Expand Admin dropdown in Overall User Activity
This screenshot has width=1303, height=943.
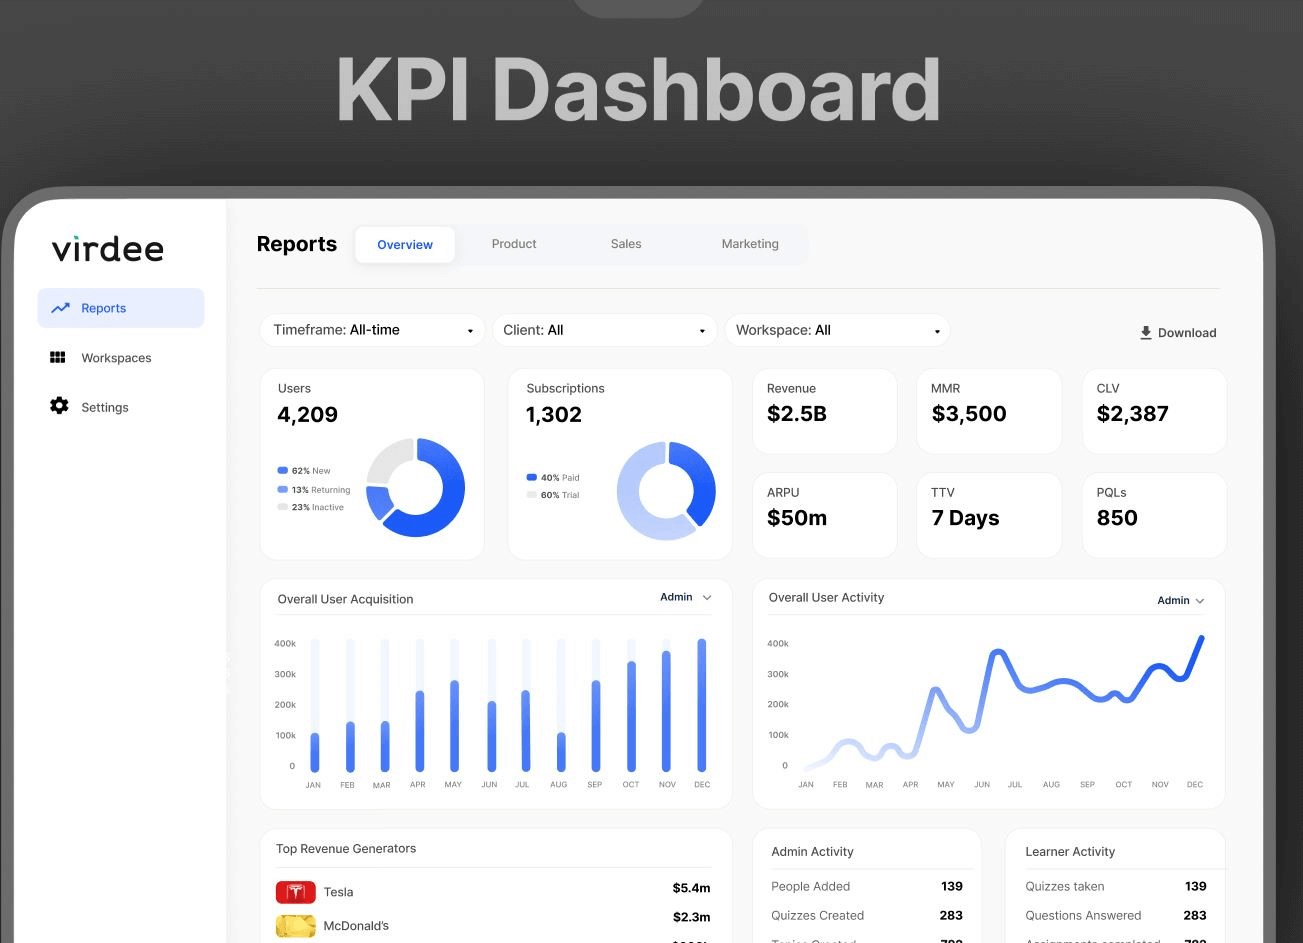point(1181,601)
